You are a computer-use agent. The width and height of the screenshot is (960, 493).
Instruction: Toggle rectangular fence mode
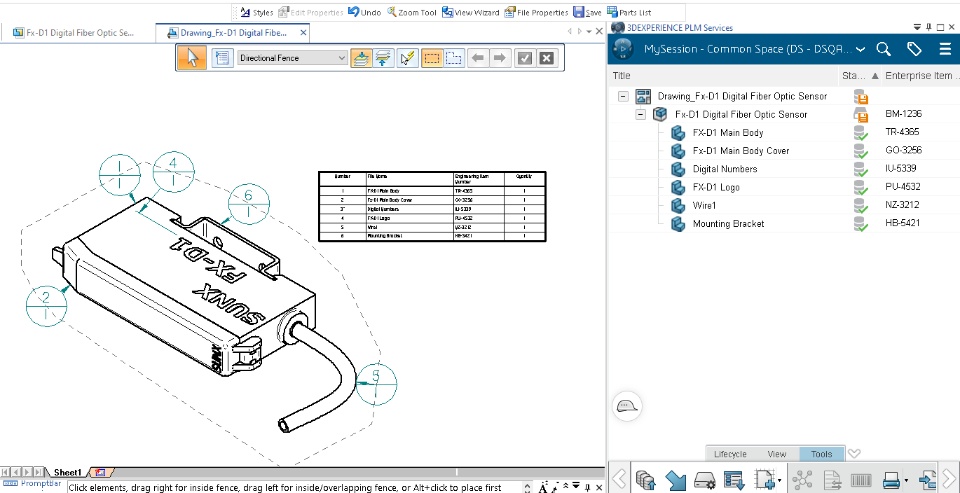point(432,58)
